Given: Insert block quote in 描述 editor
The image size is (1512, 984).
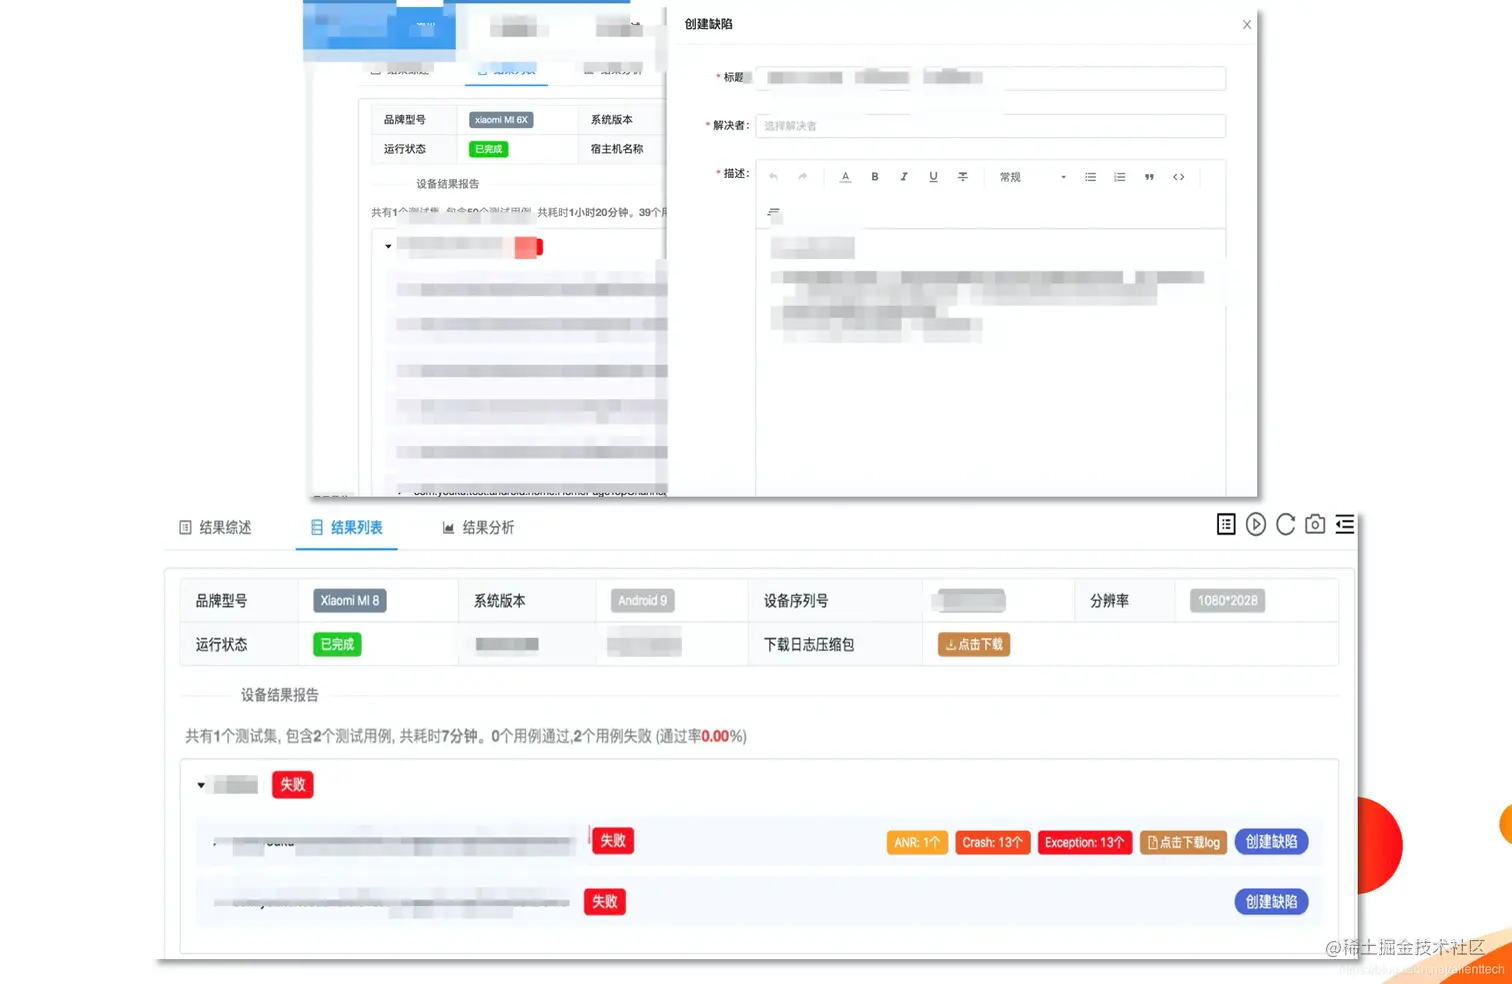Looking at the screenshot, I should click(x=1149, y=177).
